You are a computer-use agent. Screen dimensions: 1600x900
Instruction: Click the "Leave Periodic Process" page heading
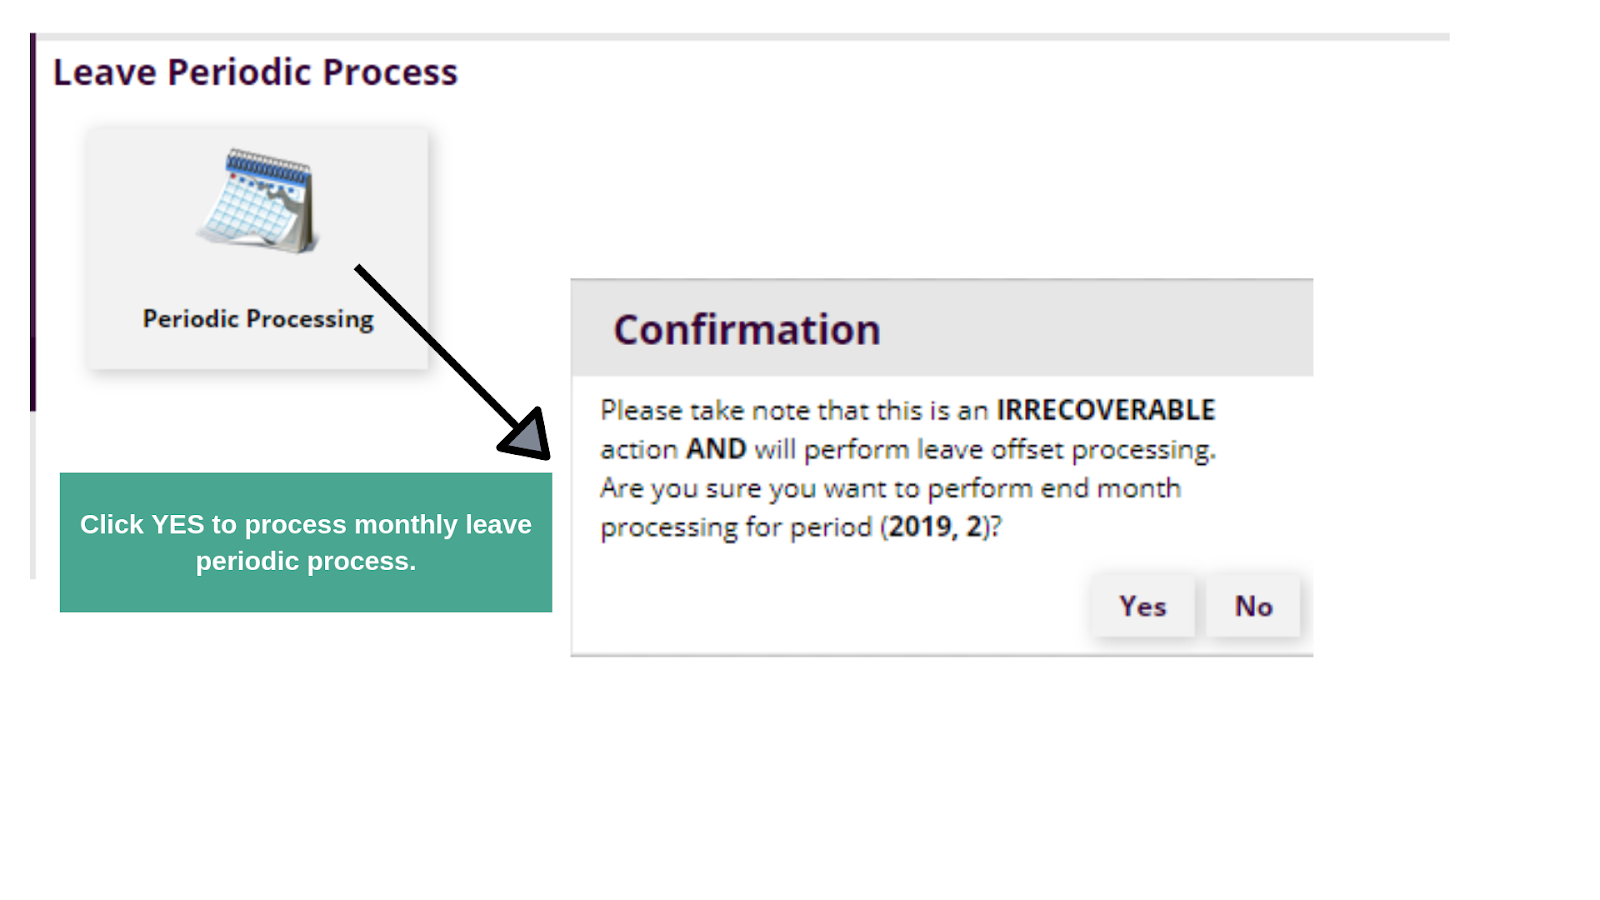[255, 72]
